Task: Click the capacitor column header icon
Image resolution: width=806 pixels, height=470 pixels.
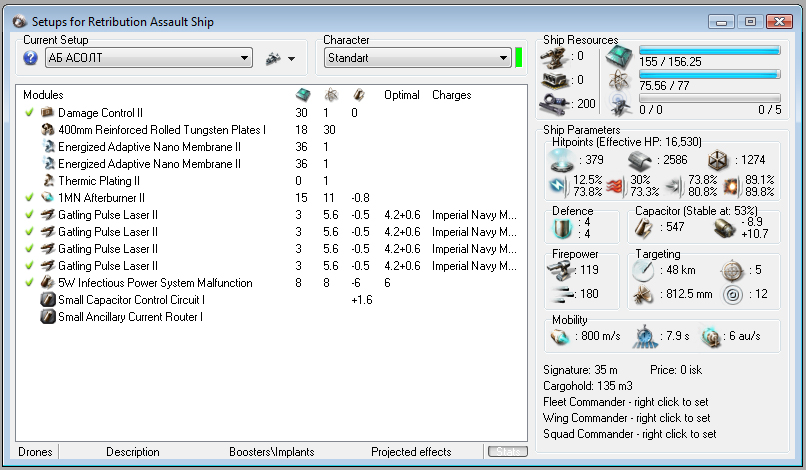Action: click(x=359, y=95)
